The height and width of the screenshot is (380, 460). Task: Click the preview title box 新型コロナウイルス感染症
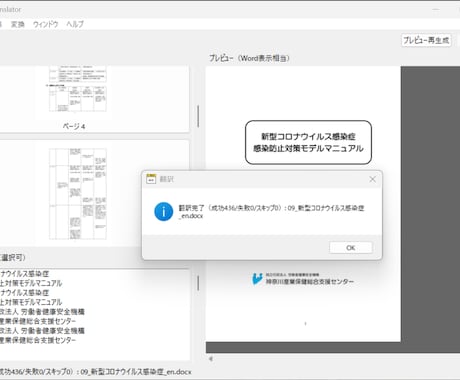pos(308,142)
